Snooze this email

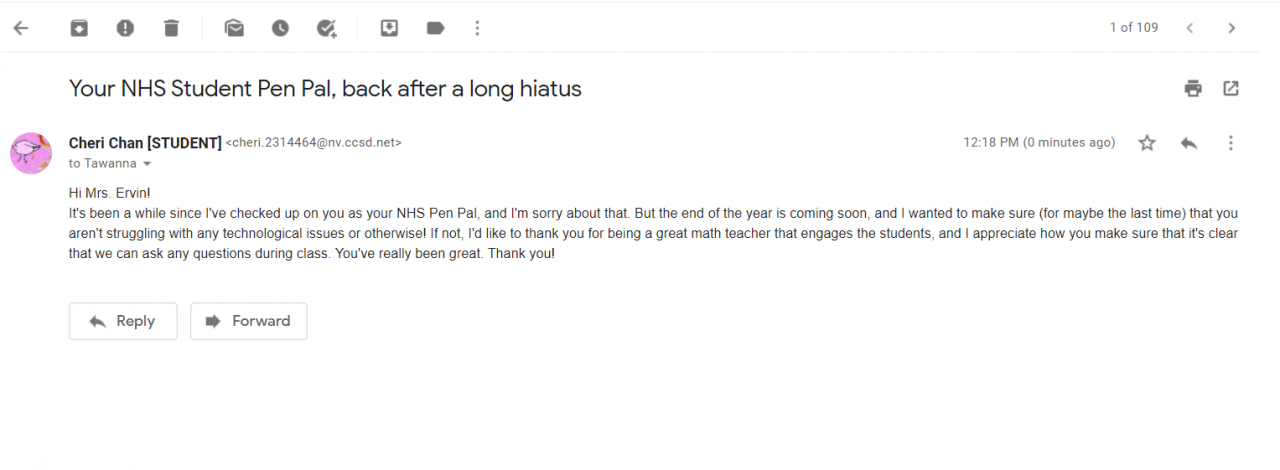pos(280,28)
